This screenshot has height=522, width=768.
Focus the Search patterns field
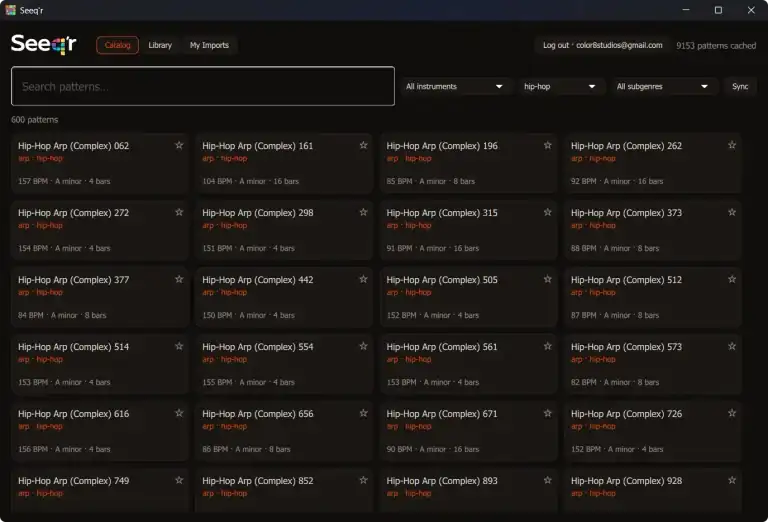pos(203,86)
